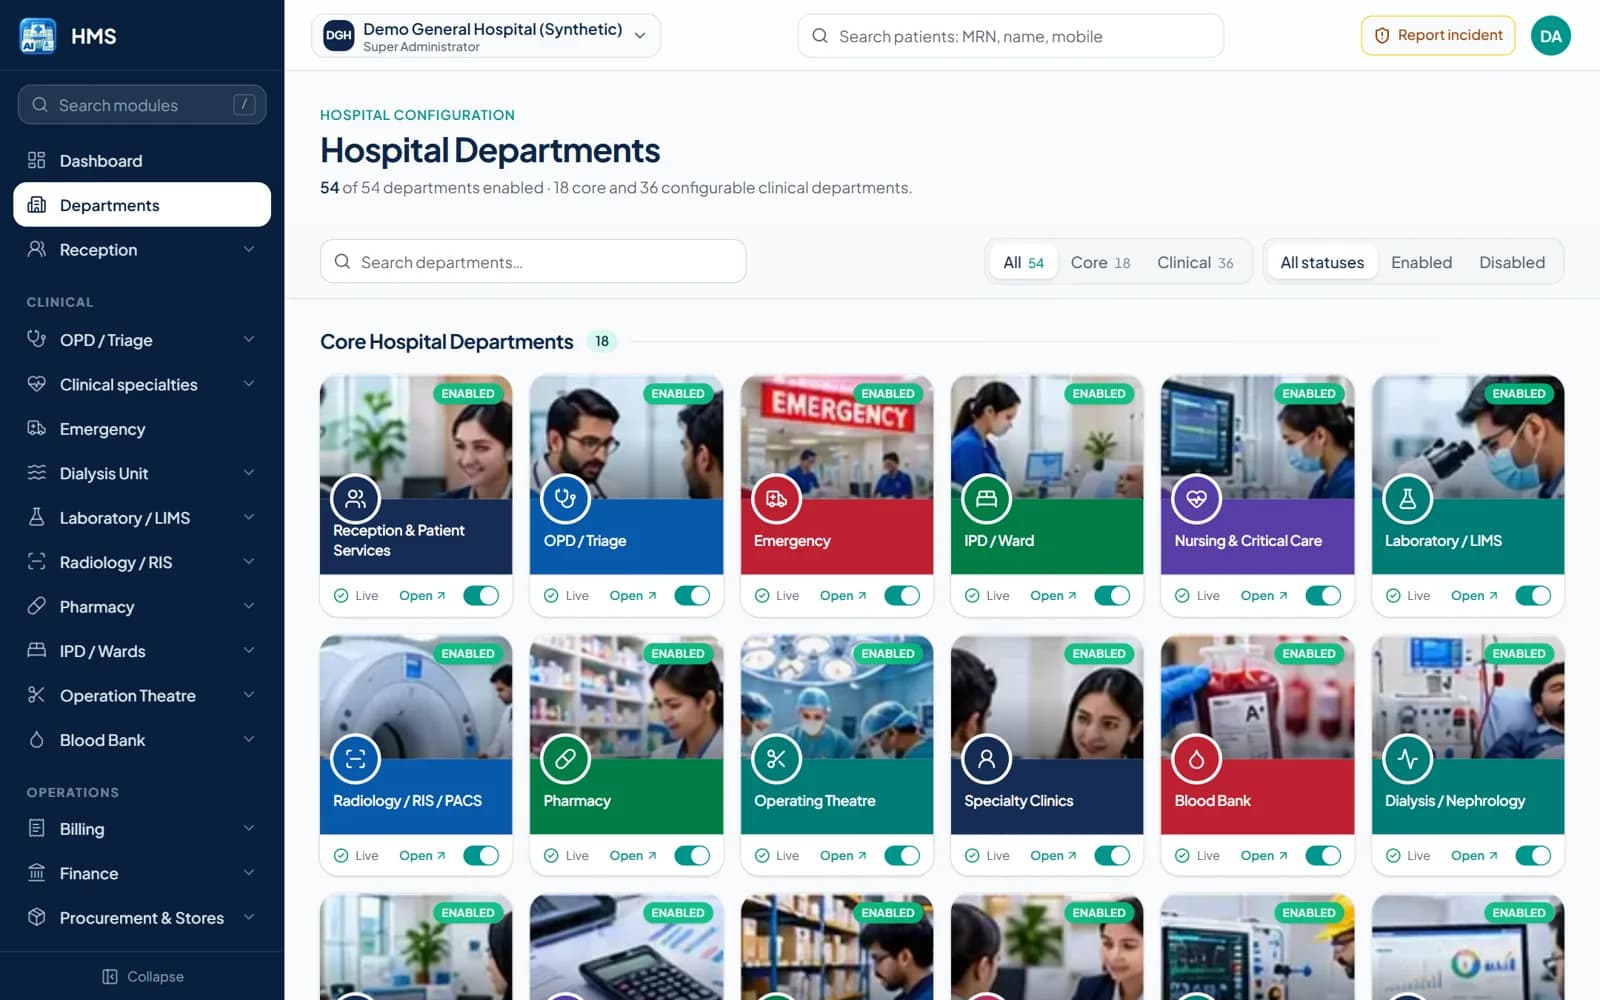Click the scan icon on Radiology / RIS / PACS card
The width and height of the screenshot is (1600, 1000).
point(356,759)
